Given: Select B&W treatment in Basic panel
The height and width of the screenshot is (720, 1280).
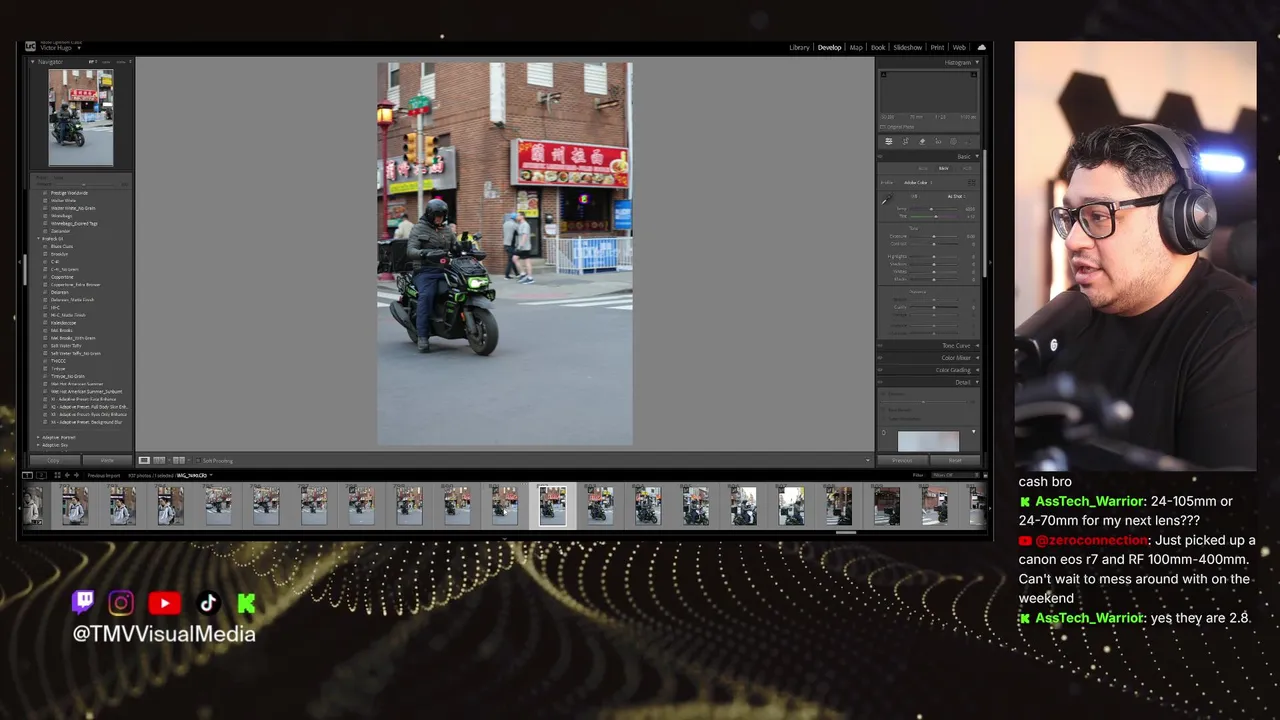Looking at the screenshot, I should coord(943,168).
